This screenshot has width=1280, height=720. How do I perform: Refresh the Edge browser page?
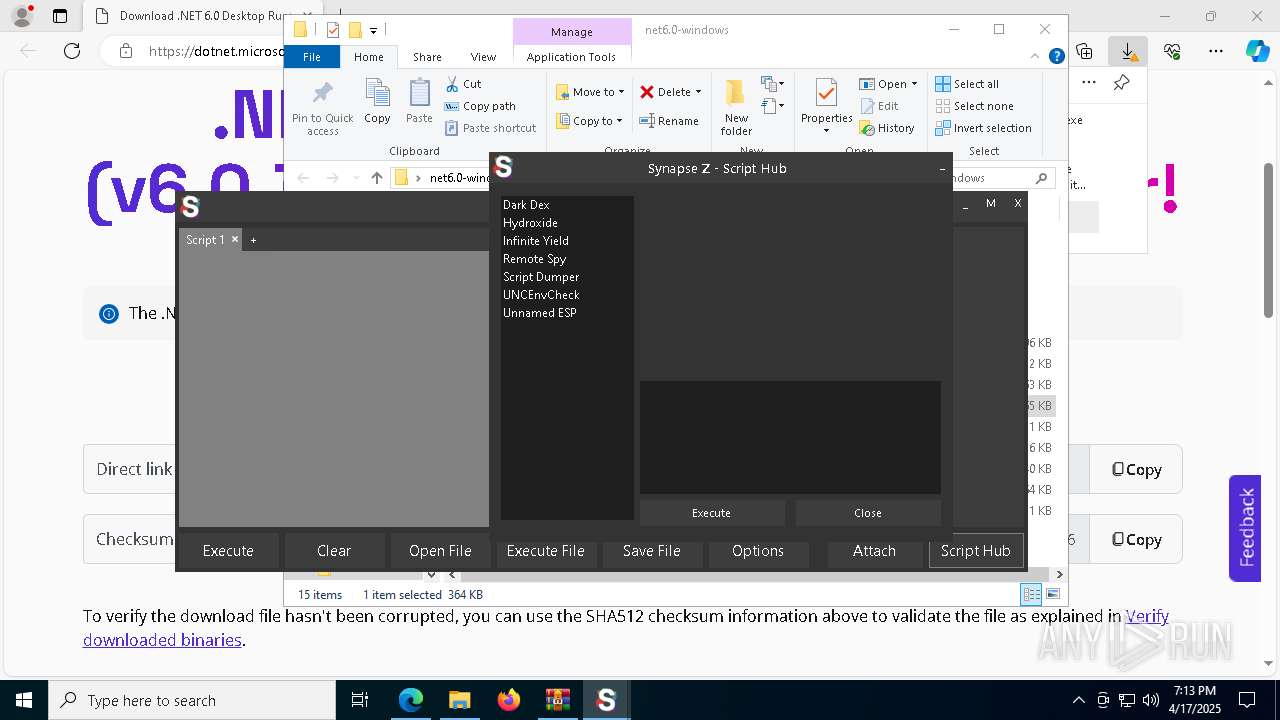pyautogui.click(x=72, y=51)
